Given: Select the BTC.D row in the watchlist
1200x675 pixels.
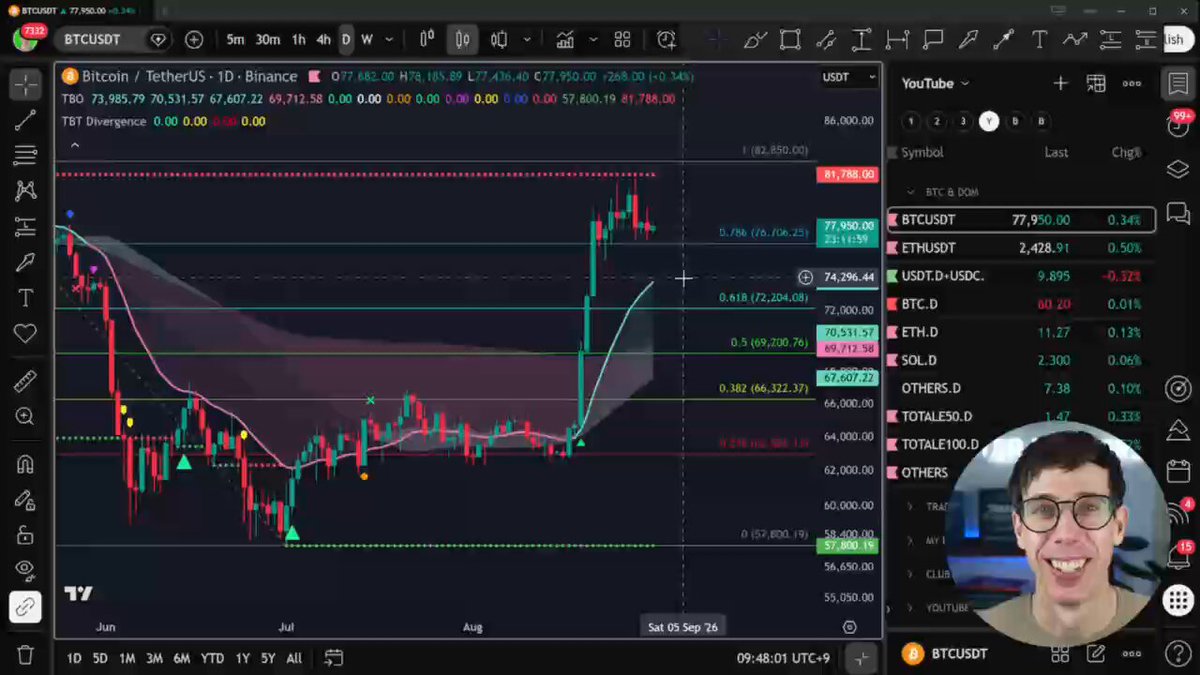Looking at the screenshot, I should pos(1021,304).
